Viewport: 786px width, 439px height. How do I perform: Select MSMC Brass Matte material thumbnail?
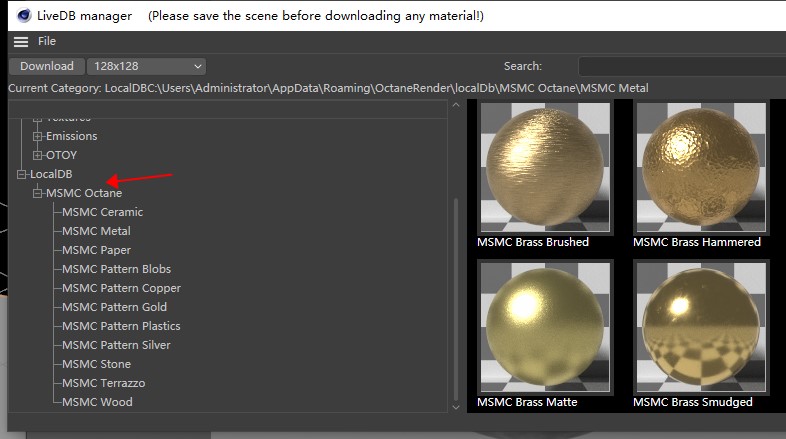pyautogui.click(x=545, y=327)
